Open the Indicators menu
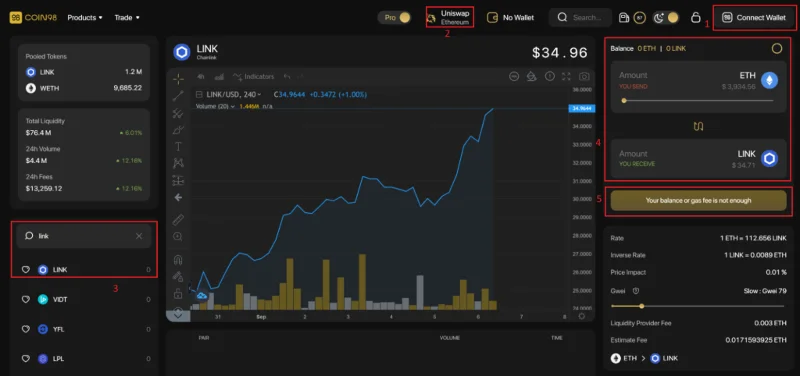The image size is (800, 376). 253,77
